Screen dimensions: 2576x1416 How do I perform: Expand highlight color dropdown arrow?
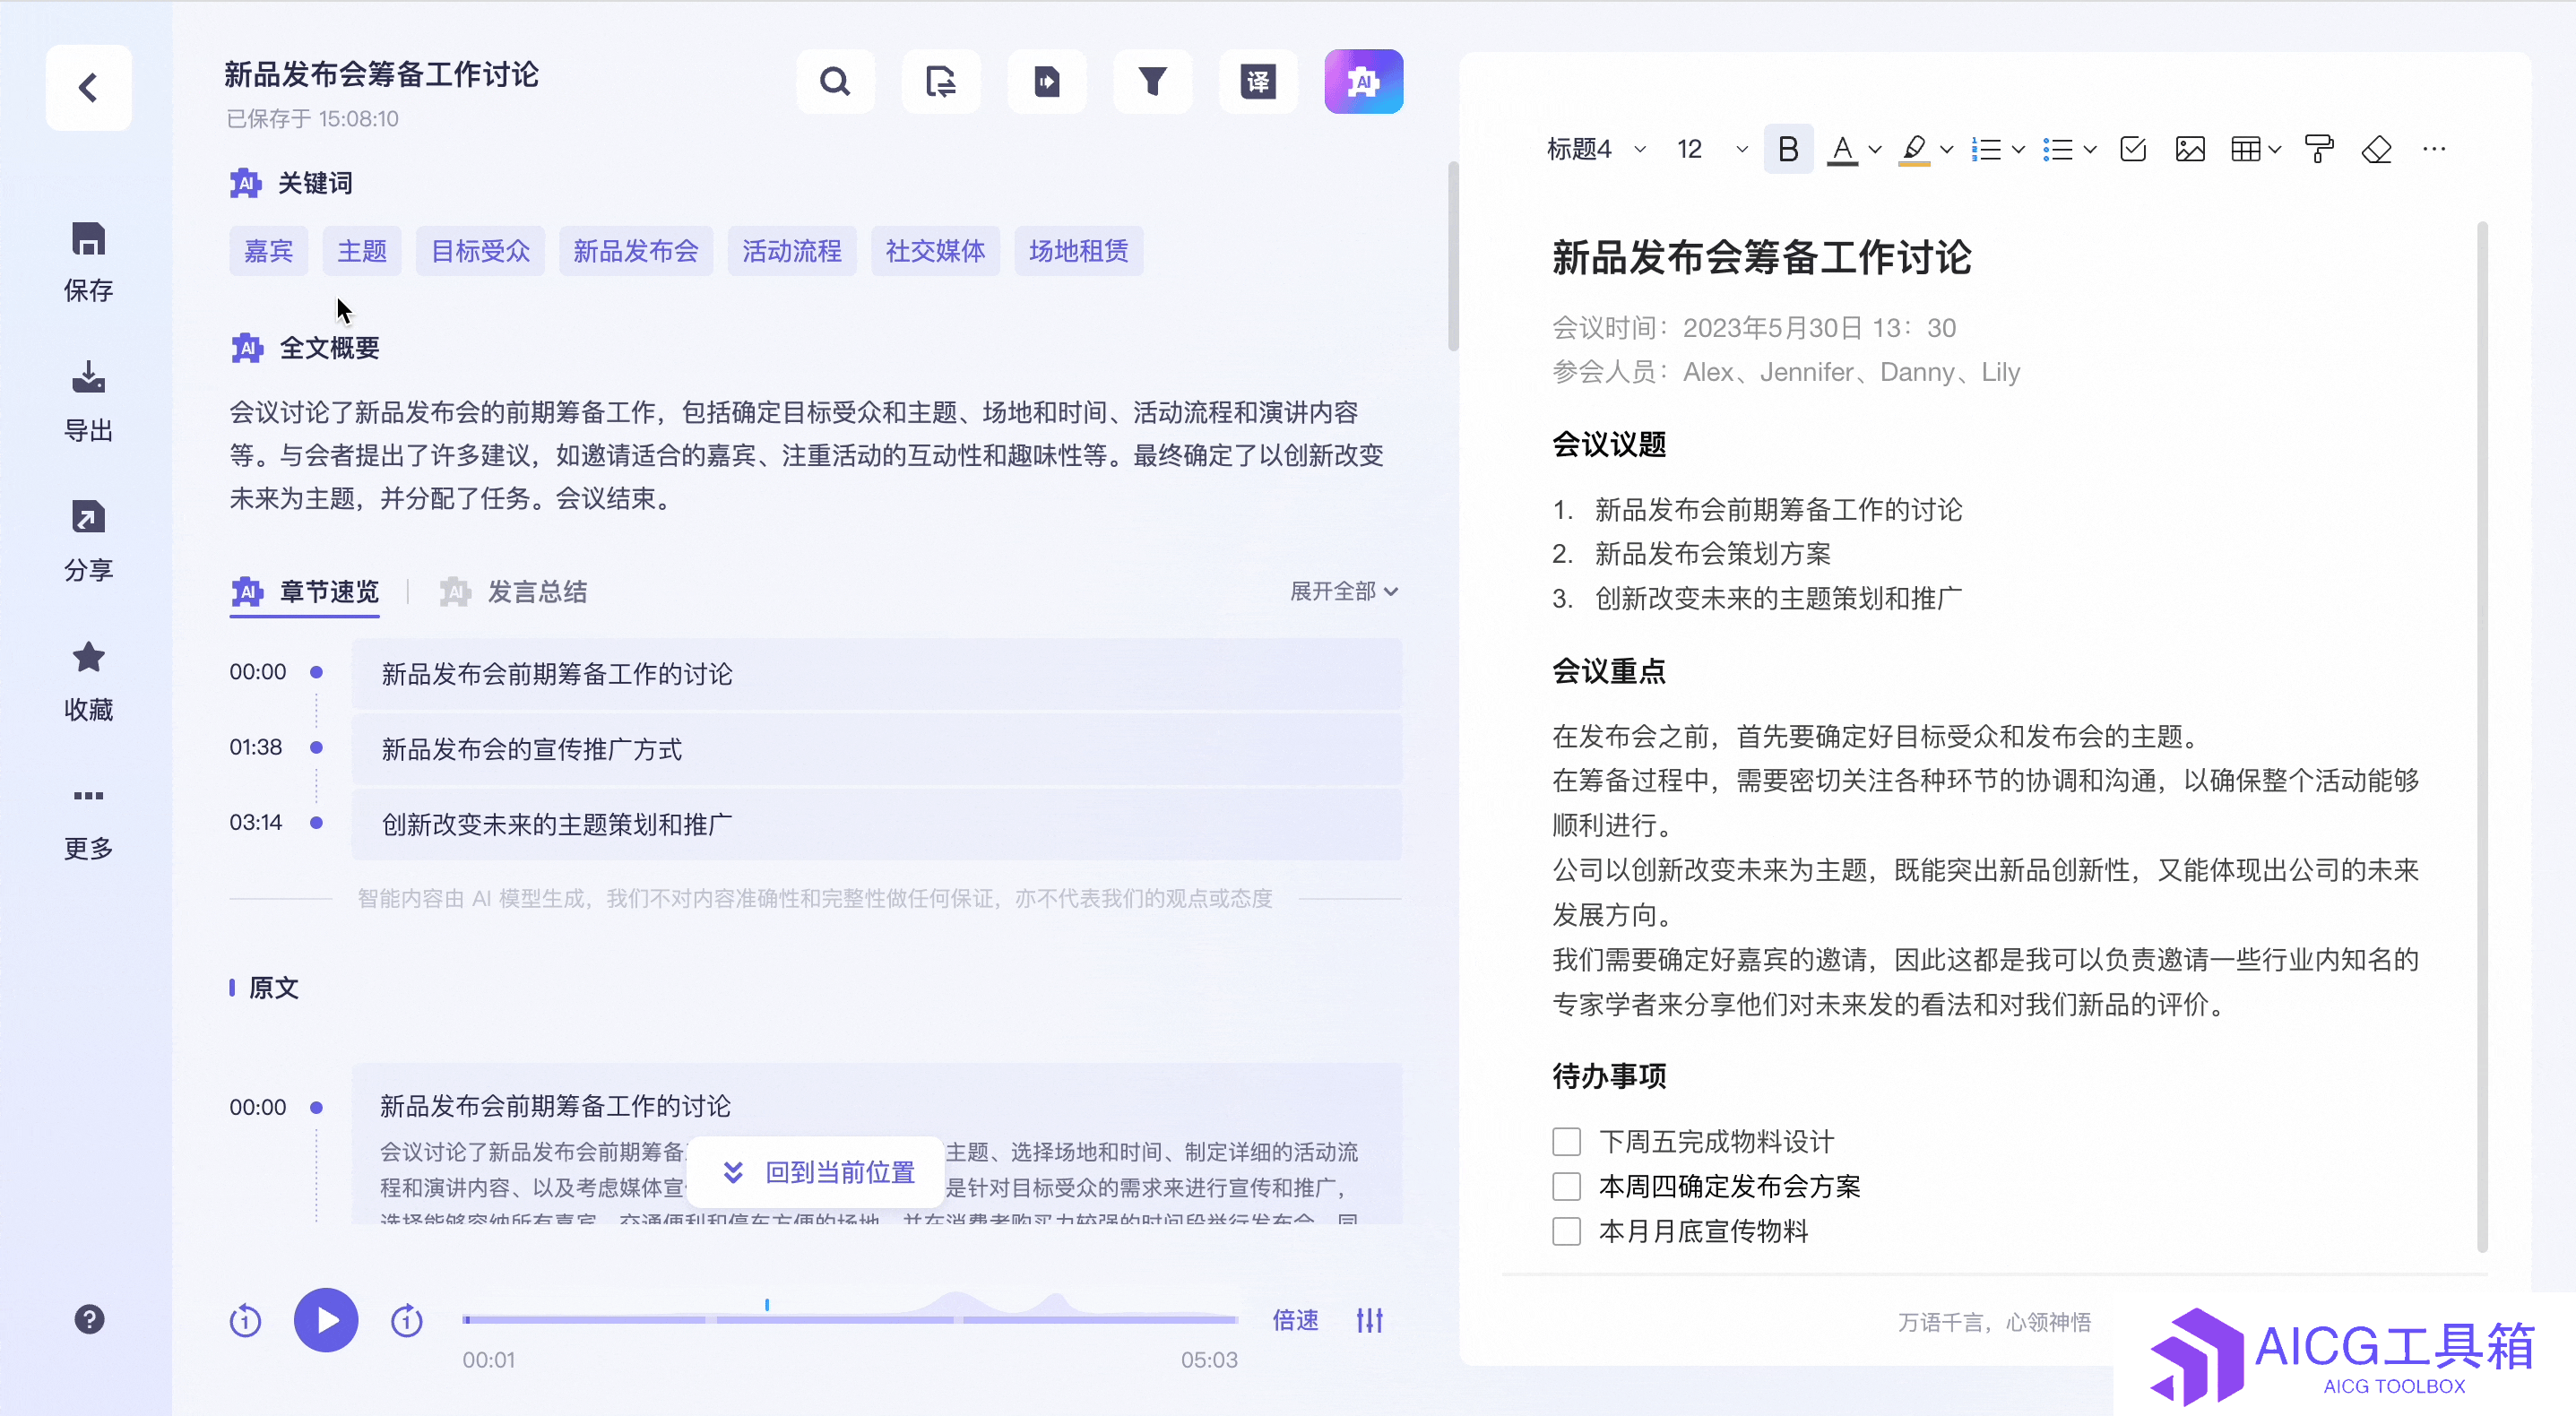coord(1946,150)
